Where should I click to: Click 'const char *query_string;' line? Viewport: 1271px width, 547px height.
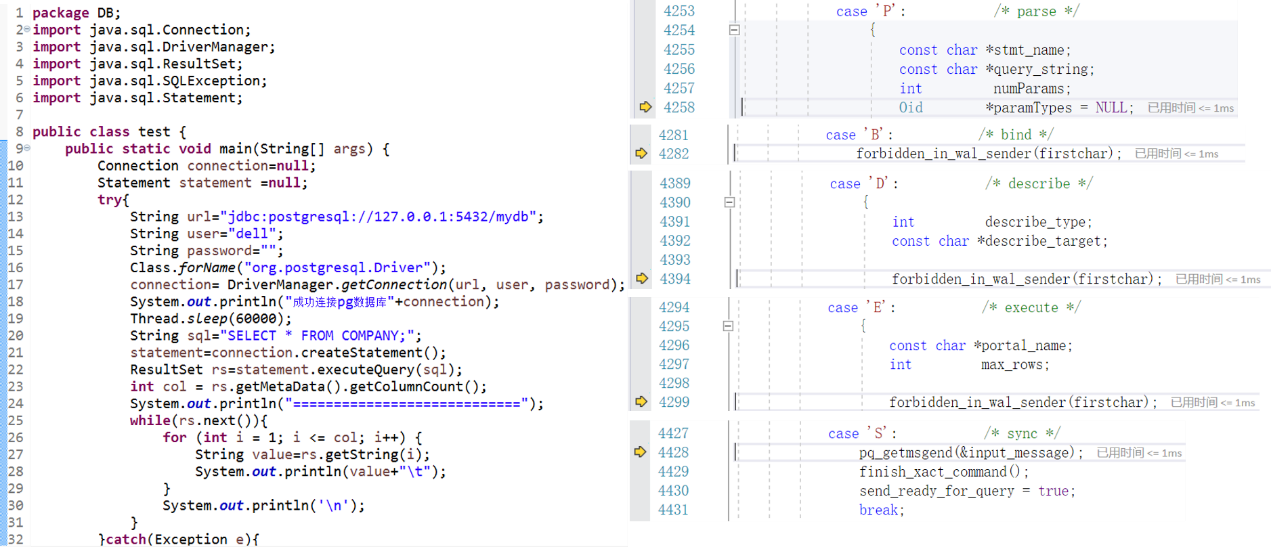point(997,69)
